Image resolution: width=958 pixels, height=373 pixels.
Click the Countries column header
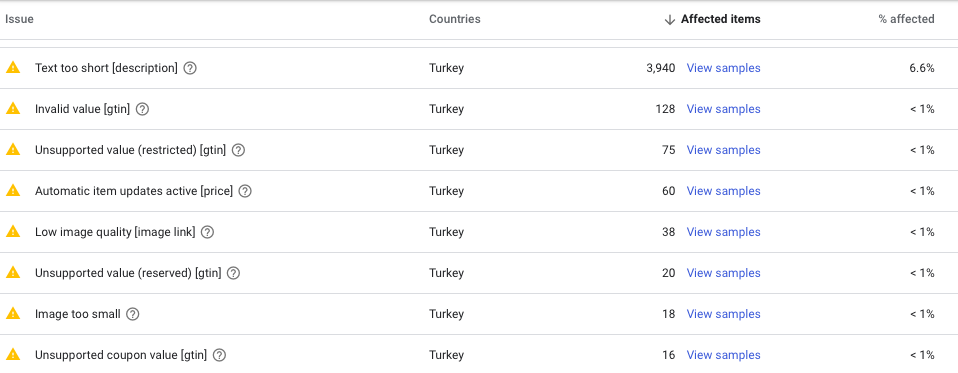coord(455,19)
